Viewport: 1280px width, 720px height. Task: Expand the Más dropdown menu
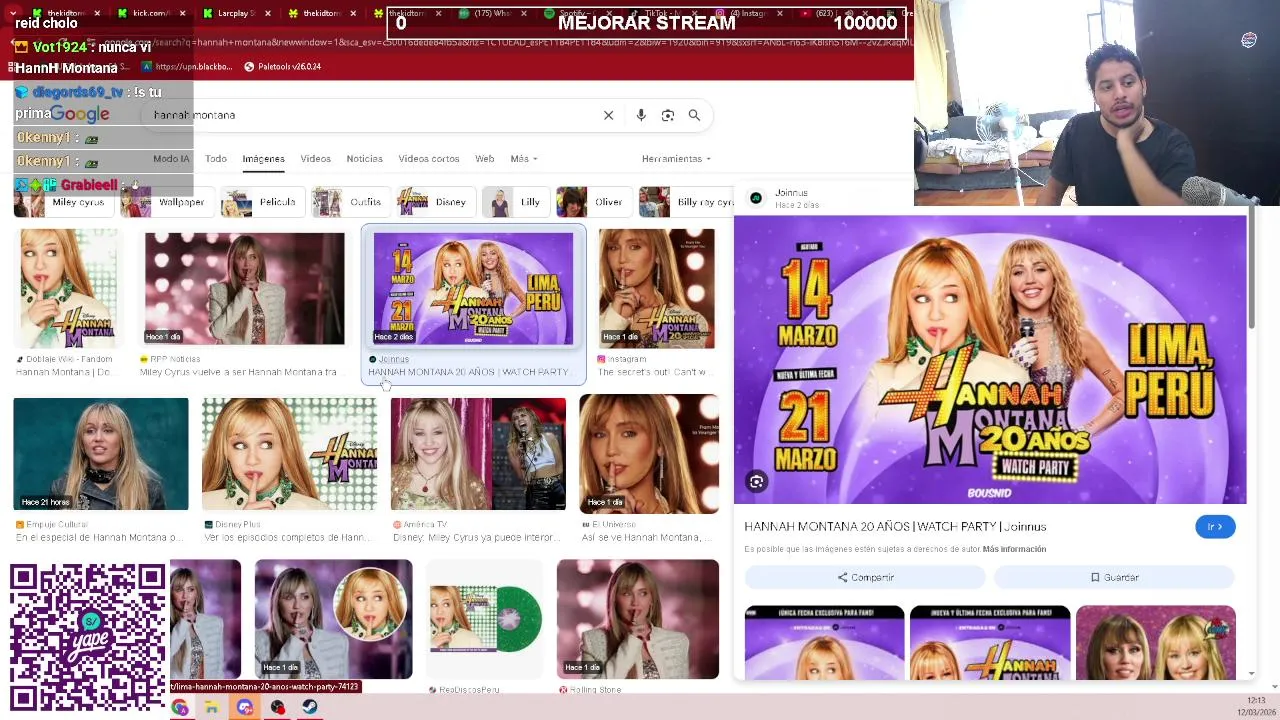click(523, 159)
